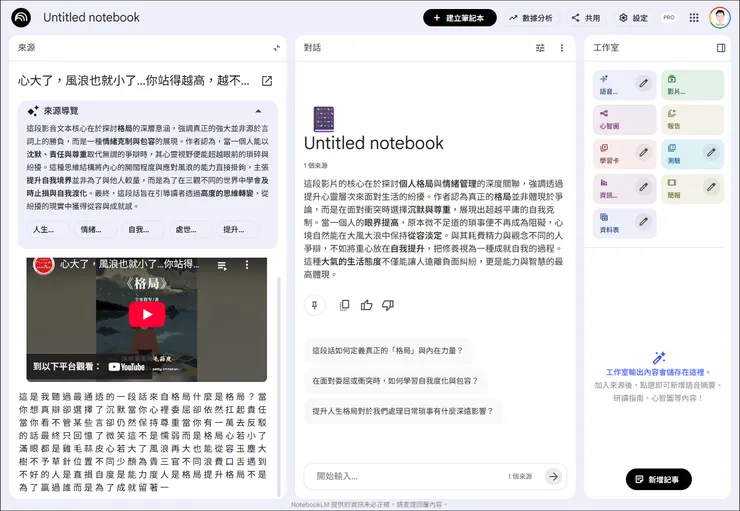The width and height of the screenshot is (740, 511).
Task: Click the 新增記事 add note button
Action: 658,479
